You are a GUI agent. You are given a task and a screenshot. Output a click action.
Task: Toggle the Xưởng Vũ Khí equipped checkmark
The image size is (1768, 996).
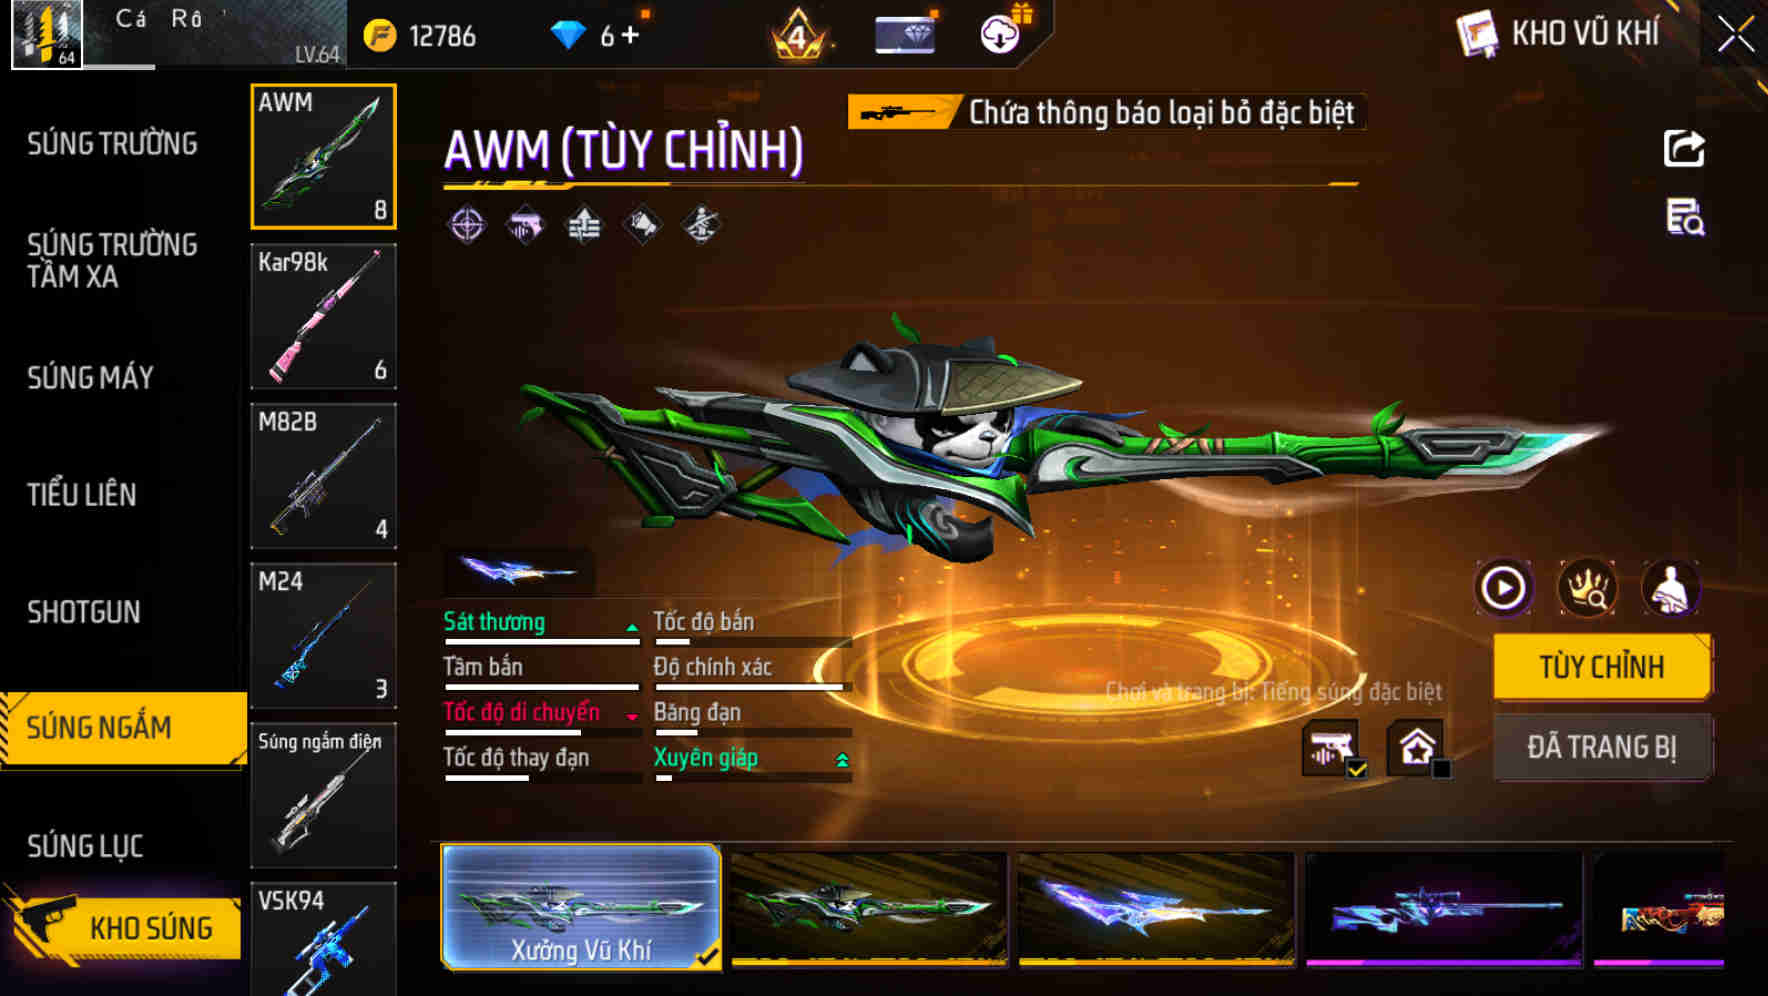coord(707,957)
